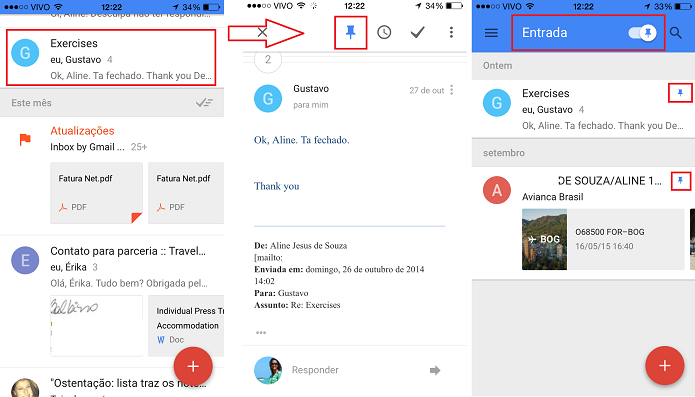The height and width of the screenshot is (397, 695).
Task: Tap the Entrada title
Action: click(x=544, y=33)
